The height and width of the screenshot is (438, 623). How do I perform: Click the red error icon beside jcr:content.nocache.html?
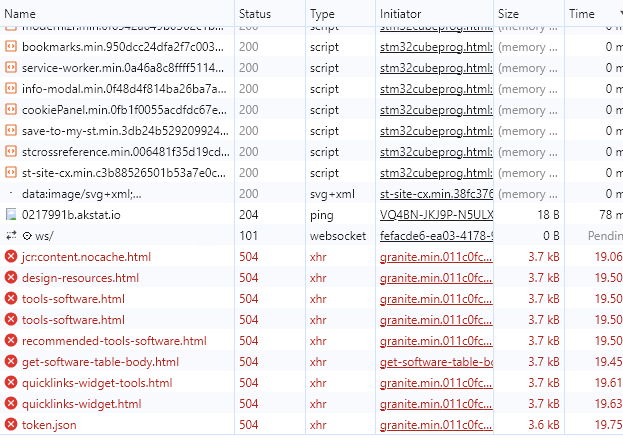pos(11,257)
